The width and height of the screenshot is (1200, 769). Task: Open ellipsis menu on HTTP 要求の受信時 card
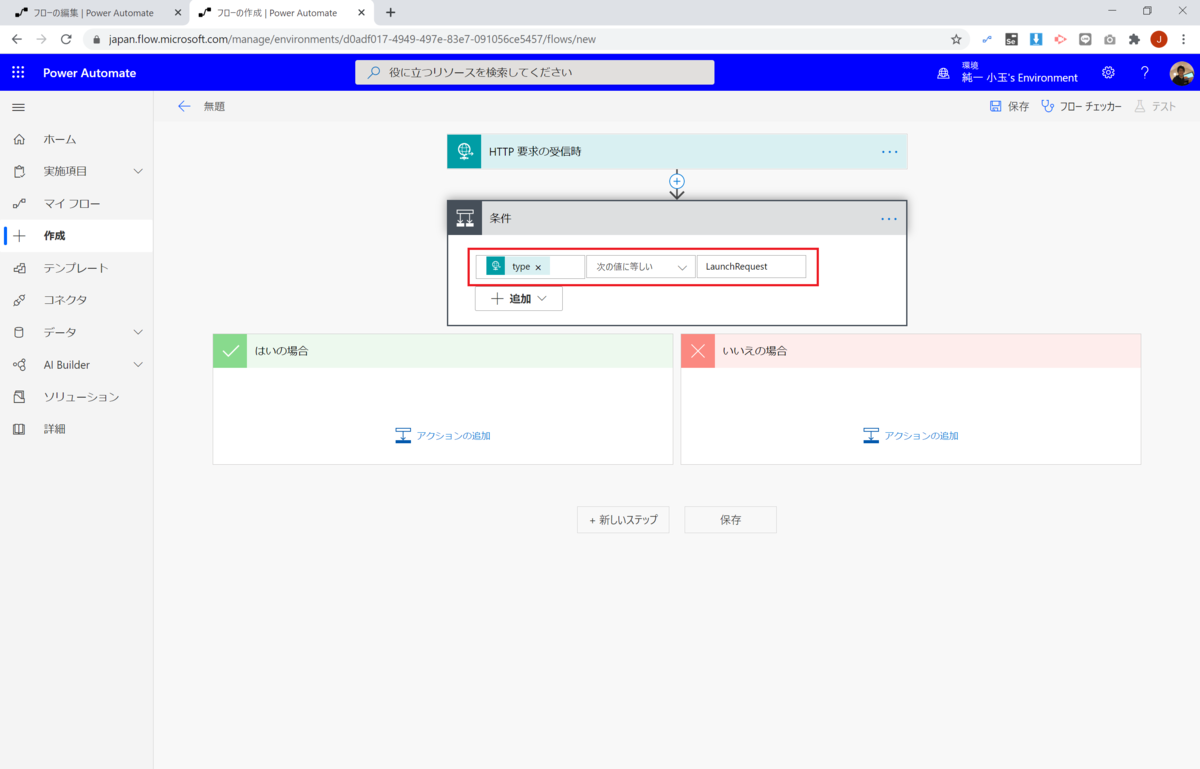(x=889, y=152)
